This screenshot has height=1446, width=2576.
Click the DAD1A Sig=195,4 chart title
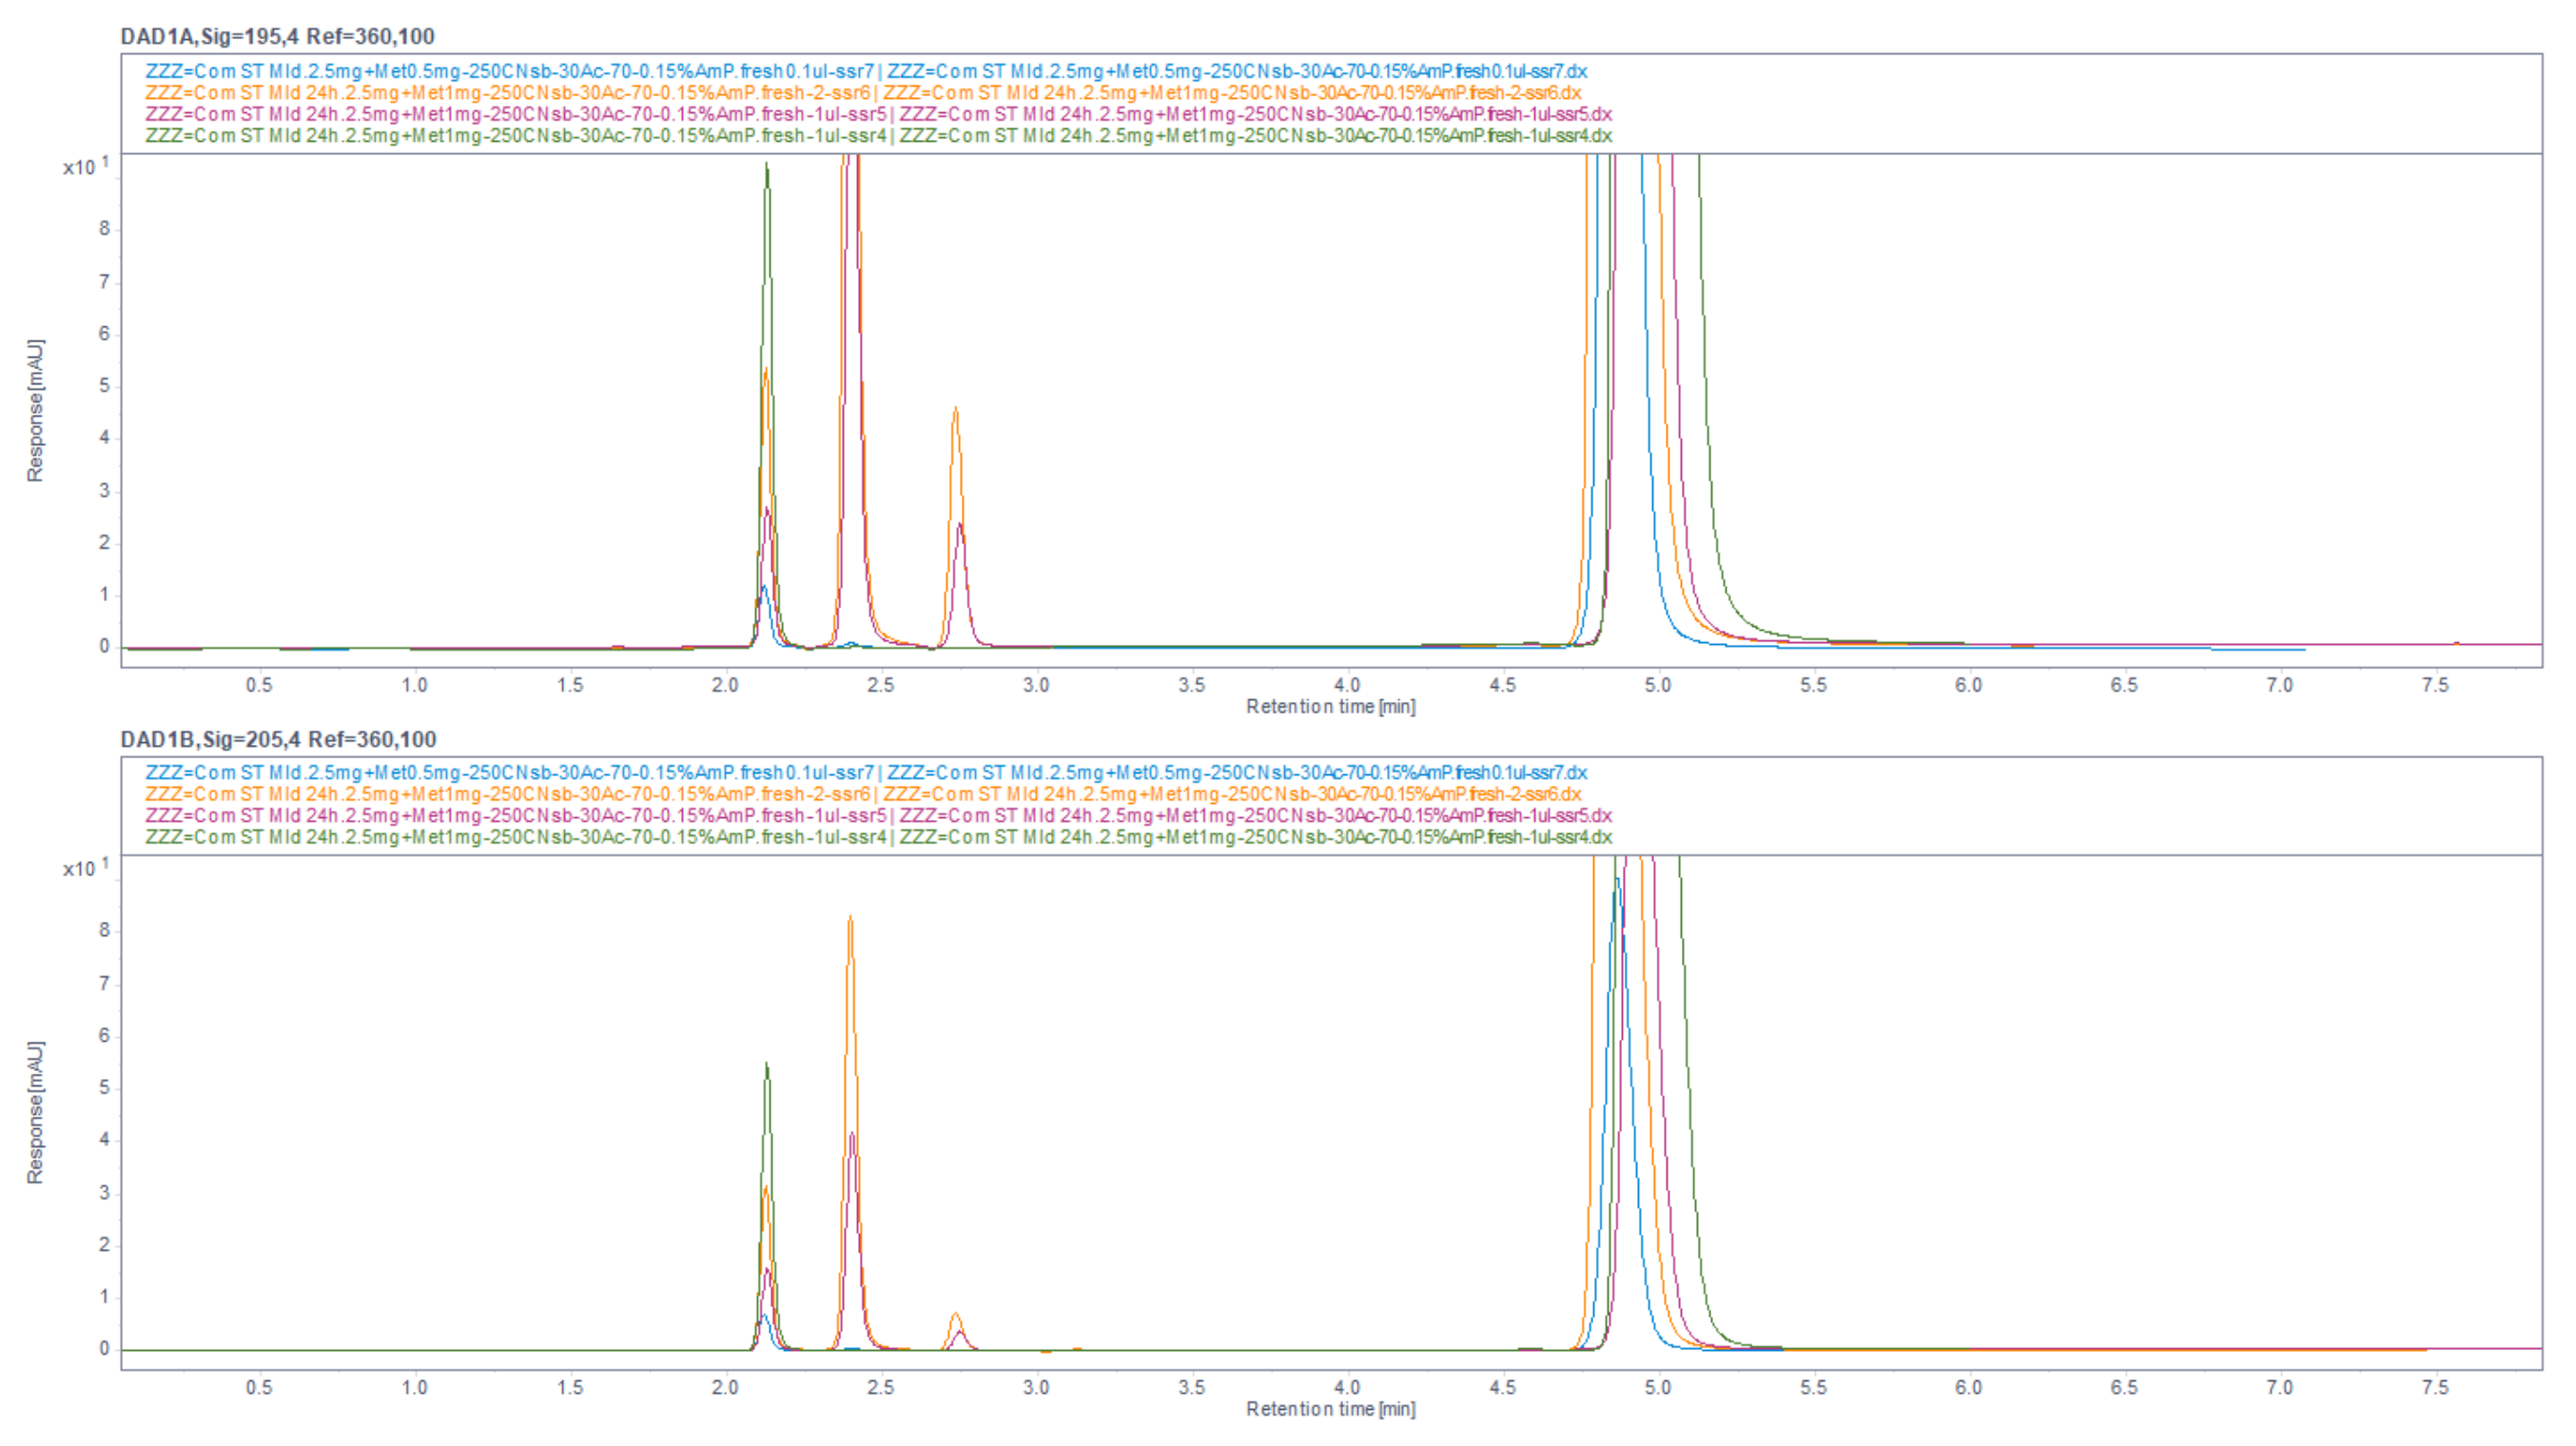pos(277,37)
